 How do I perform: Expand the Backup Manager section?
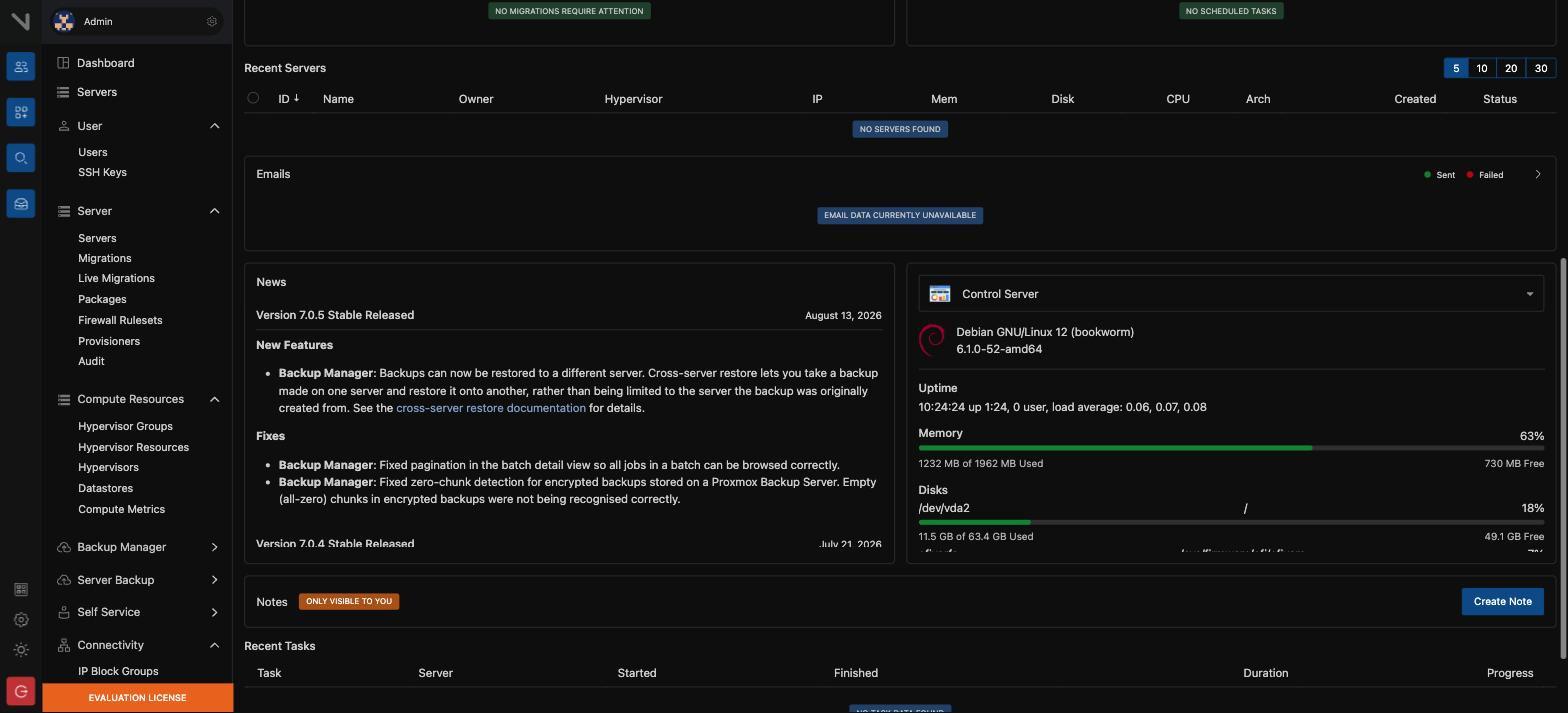click(214, 547)
